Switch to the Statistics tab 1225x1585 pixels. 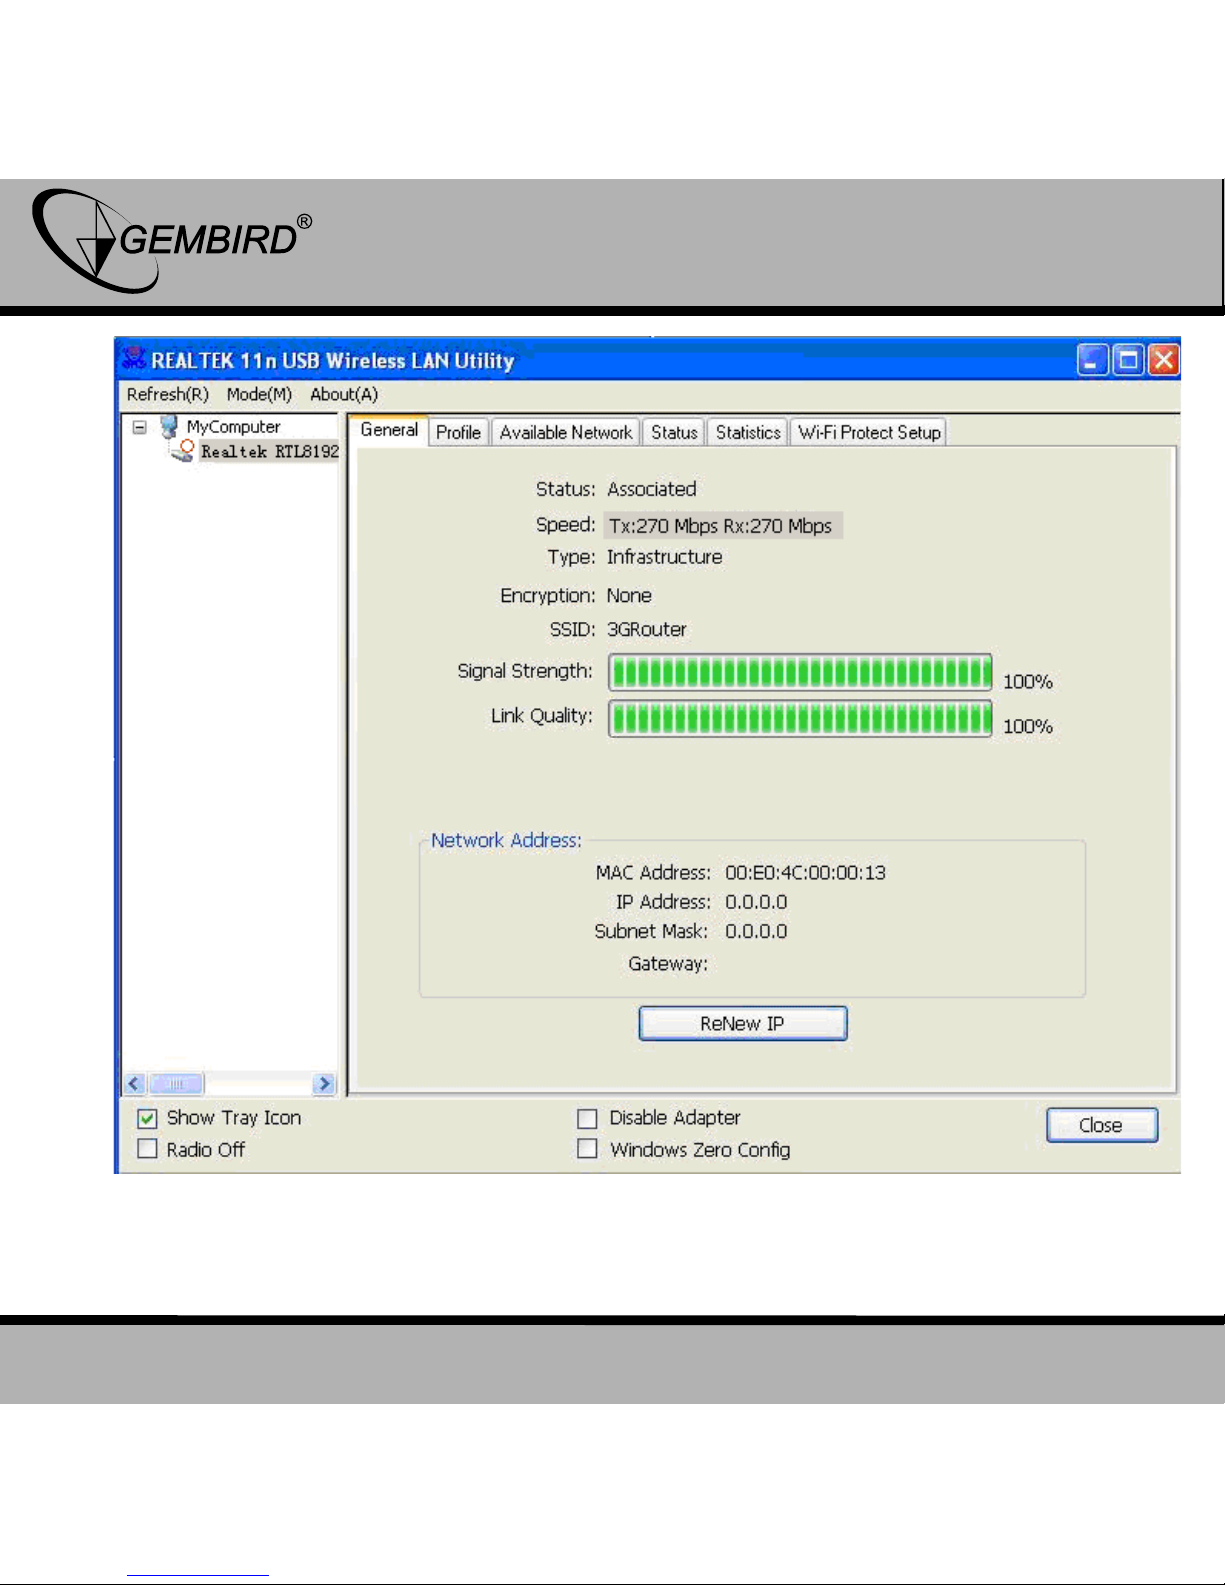(x=748, y=432)
